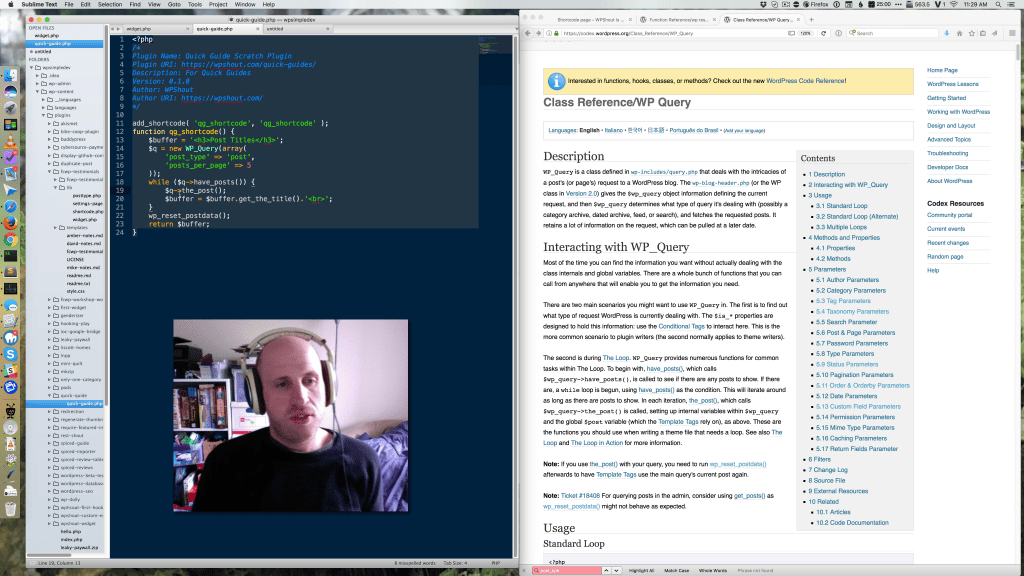1024x576 pixels.
Task: Click the Home icon in Firefox toolbar
Action: 960,33
